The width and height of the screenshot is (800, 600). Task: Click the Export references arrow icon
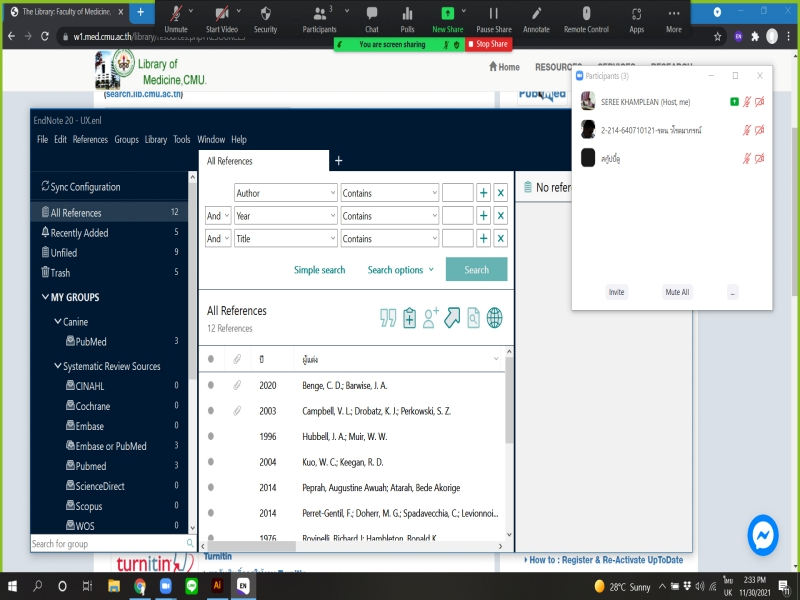(x=452, y=318)
